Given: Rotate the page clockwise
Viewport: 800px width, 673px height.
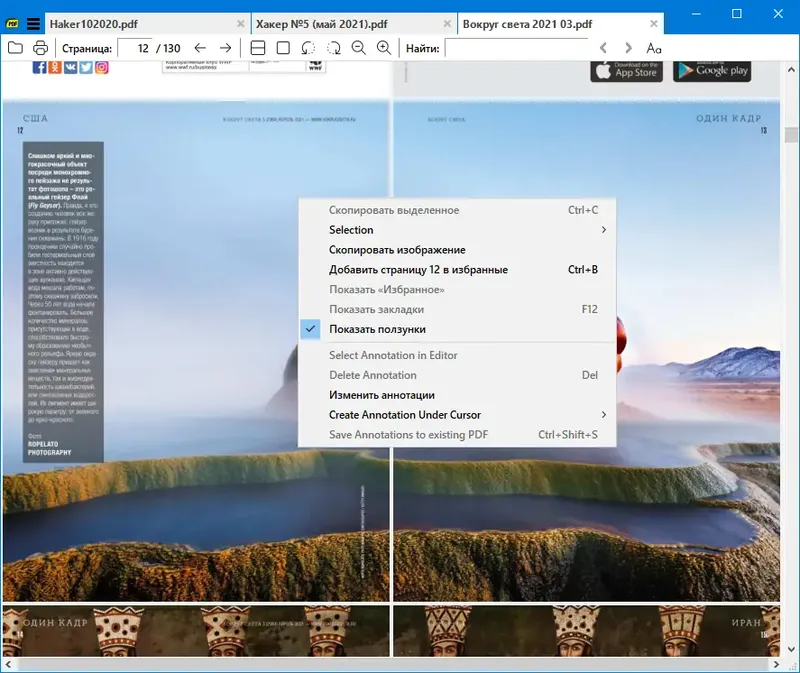Looking at the screenshot, I should 334,48.
